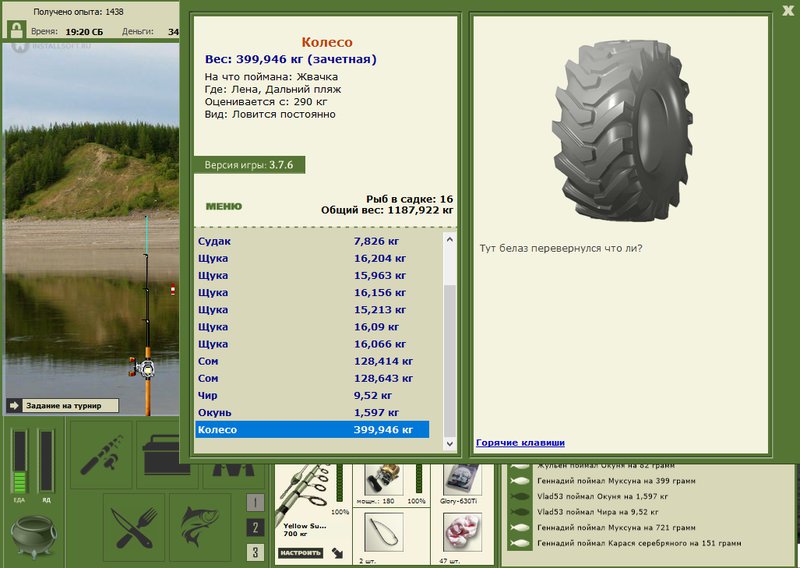This screenshot has height=568, width=800.
Task: Open the knife and fork food icon
Action: point(134,527)
